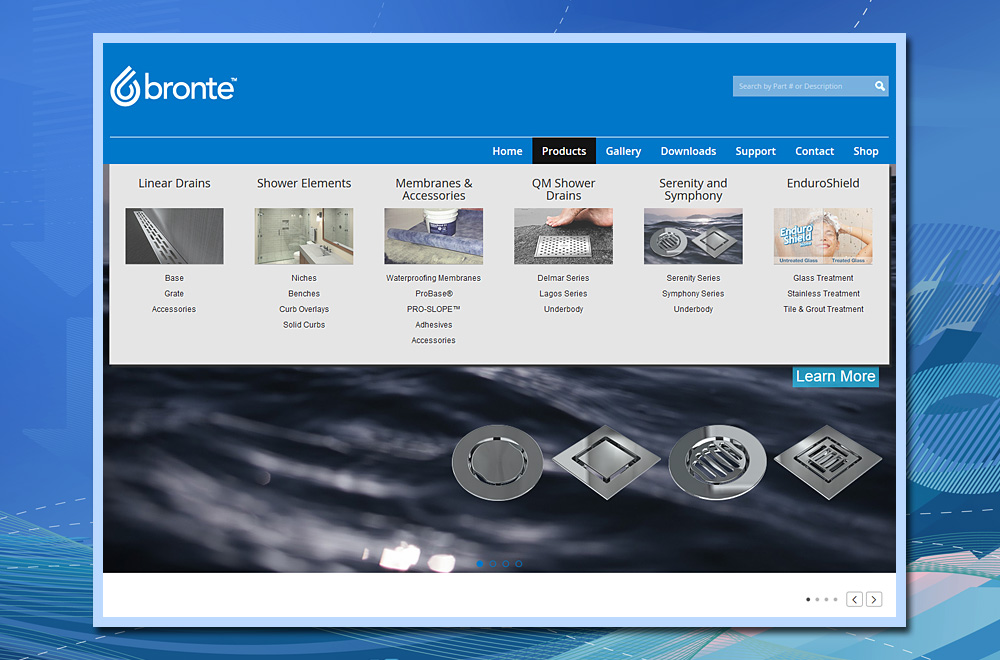This screenshot has height=660, width=1000.
Task: Go to the Home menu item
Action: pyautogui.click(x=507, y=151)
